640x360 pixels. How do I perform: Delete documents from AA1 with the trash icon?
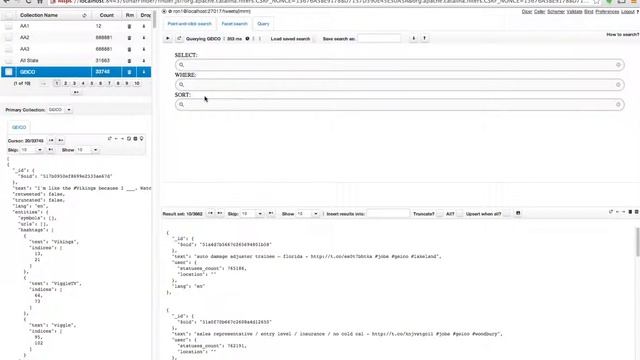click(x=129, y=26)
